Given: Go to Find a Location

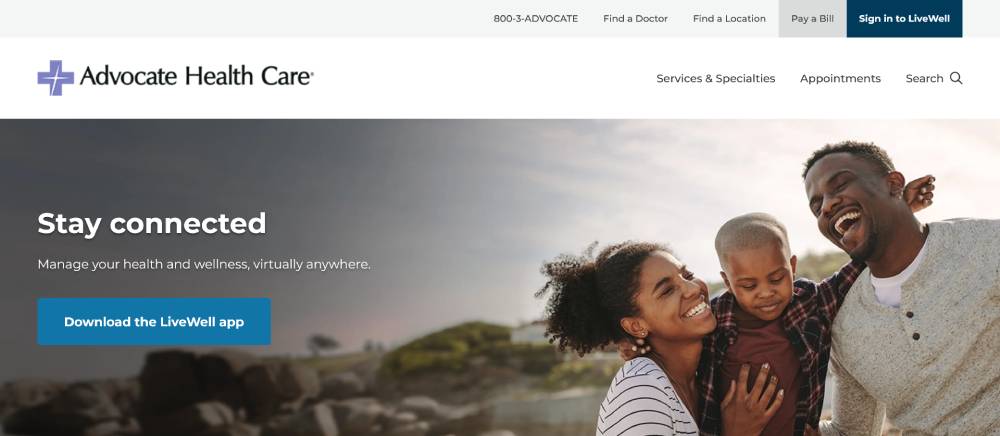Looking at the screenshot, I should (x=729, y=18).
